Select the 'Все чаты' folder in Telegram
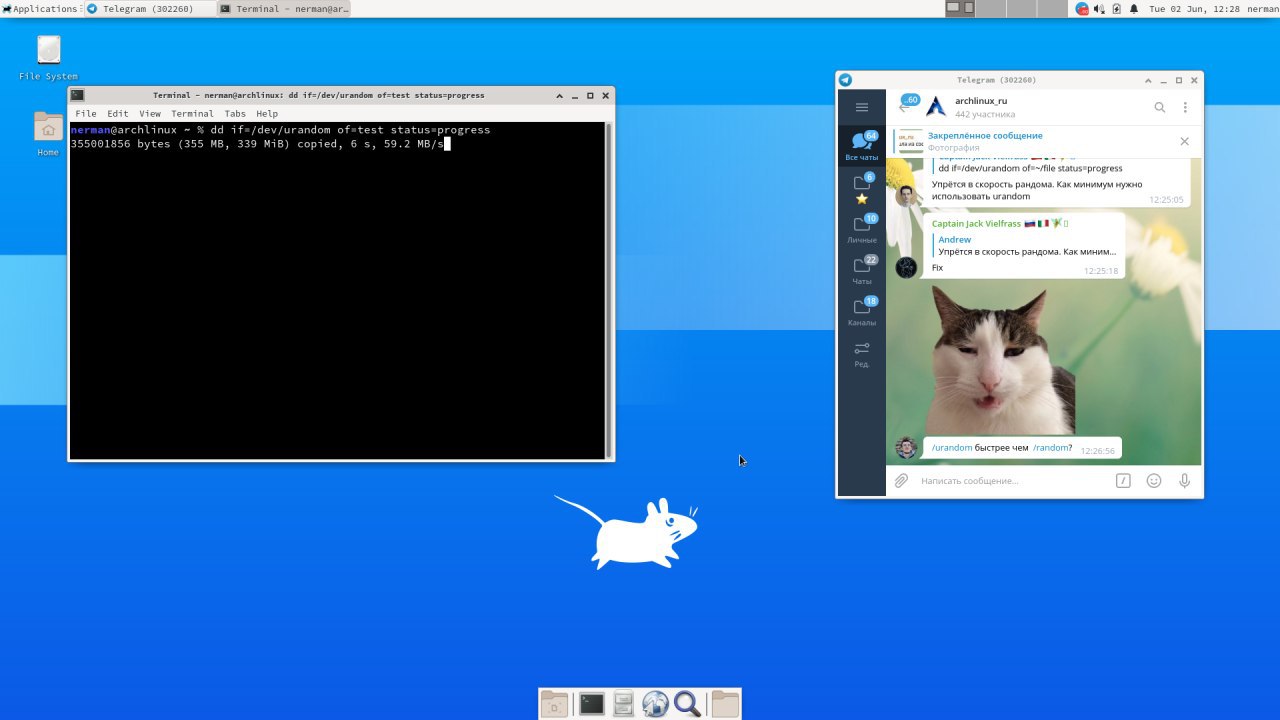The width and height of the screenshot is (1280, 720). tap(862, 146)
